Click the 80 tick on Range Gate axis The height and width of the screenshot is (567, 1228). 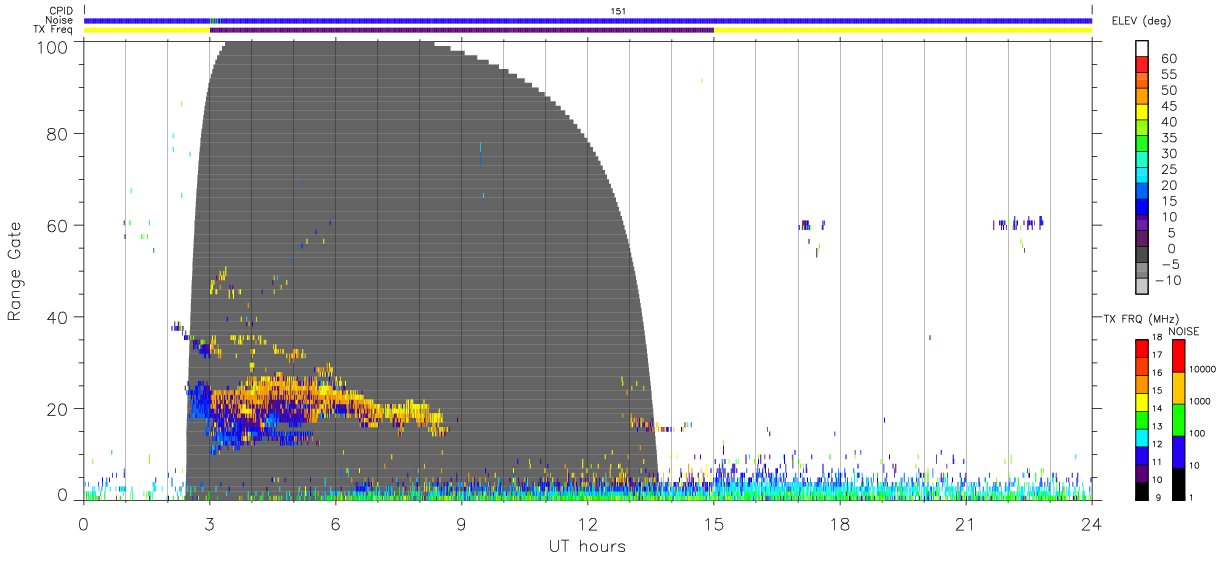tap(58, 133)
